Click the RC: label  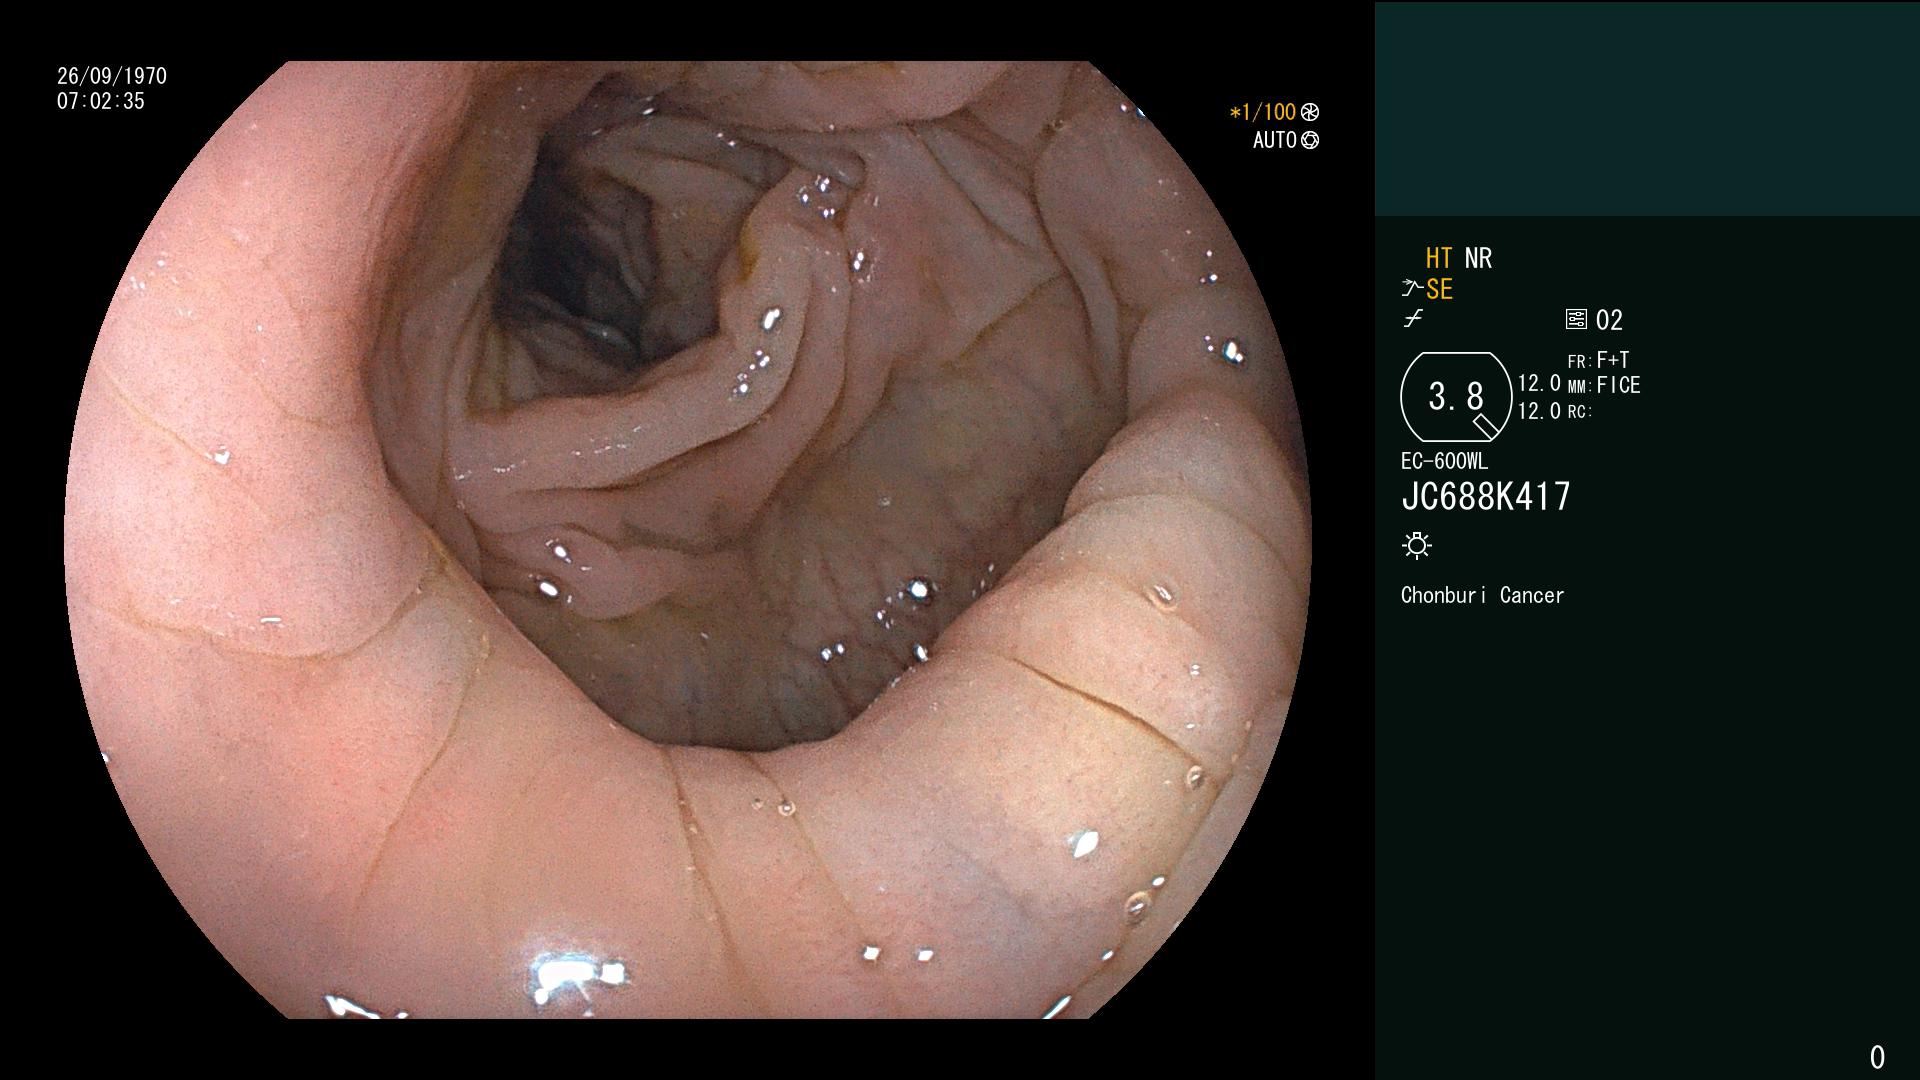tap(1580, 412)
